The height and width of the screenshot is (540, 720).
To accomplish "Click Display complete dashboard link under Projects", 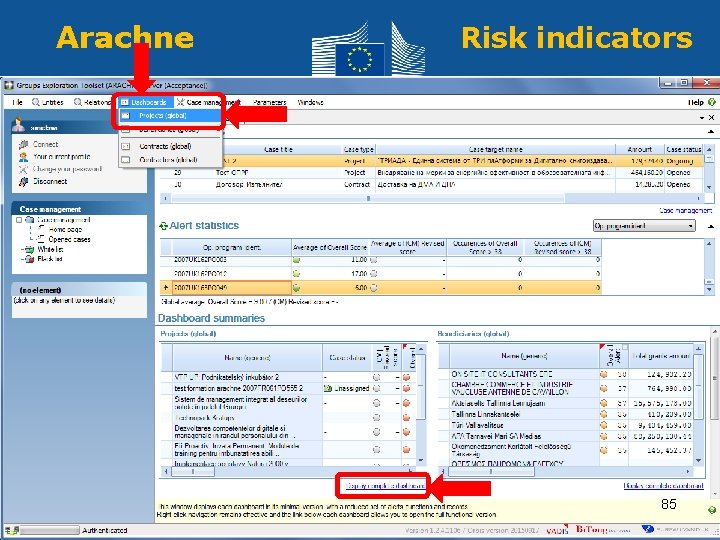I will [x=385, y=485].
